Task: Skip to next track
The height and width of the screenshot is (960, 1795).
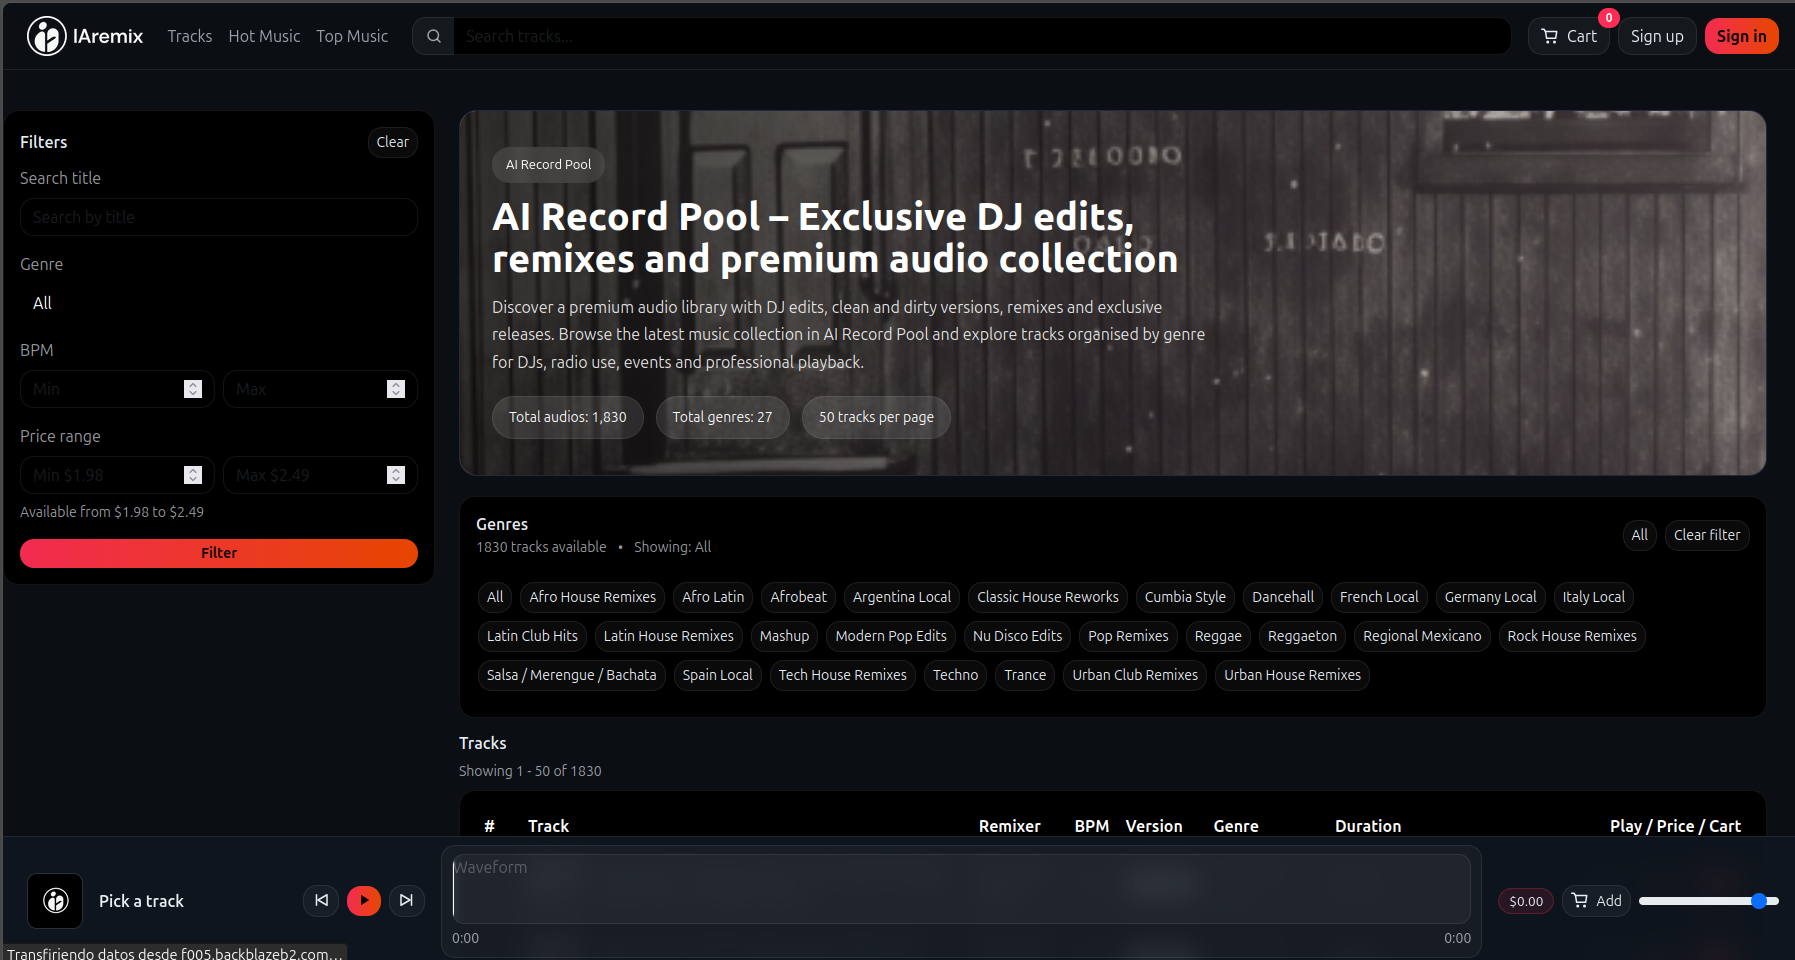Action: (x=406, y=901)
